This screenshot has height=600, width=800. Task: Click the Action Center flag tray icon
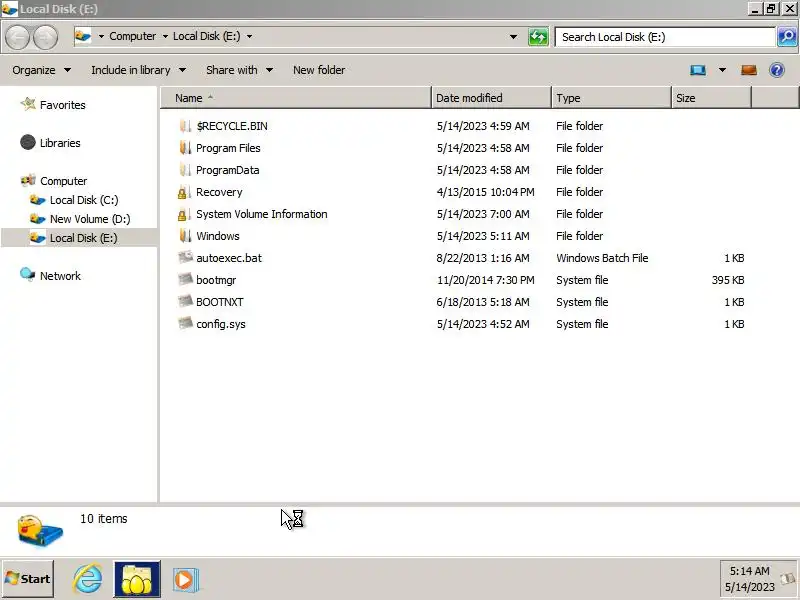point(788,579)
